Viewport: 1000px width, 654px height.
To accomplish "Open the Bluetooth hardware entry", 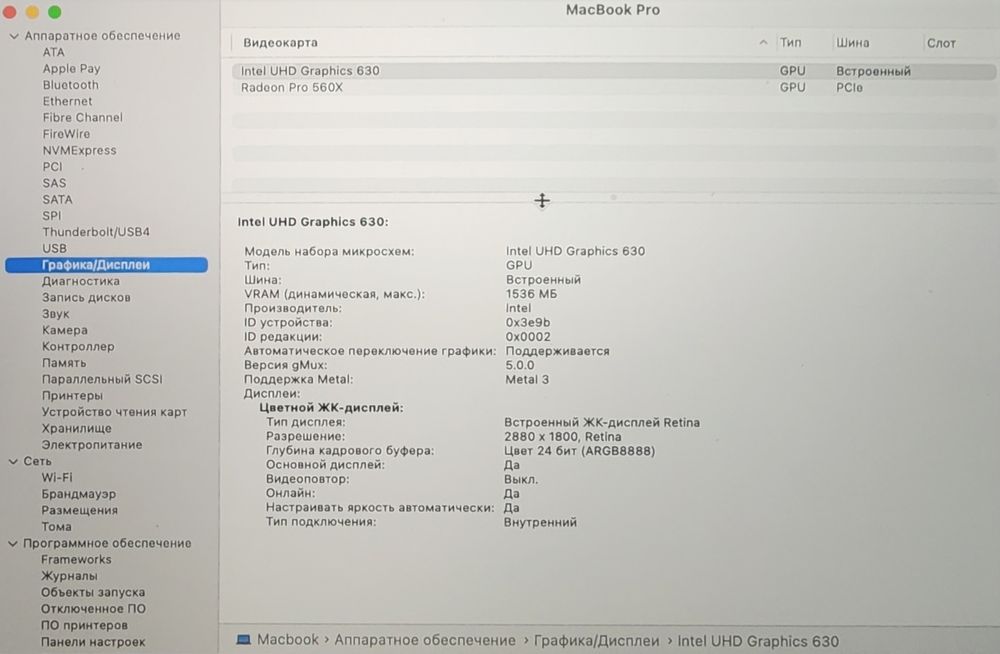I will 71,85.
